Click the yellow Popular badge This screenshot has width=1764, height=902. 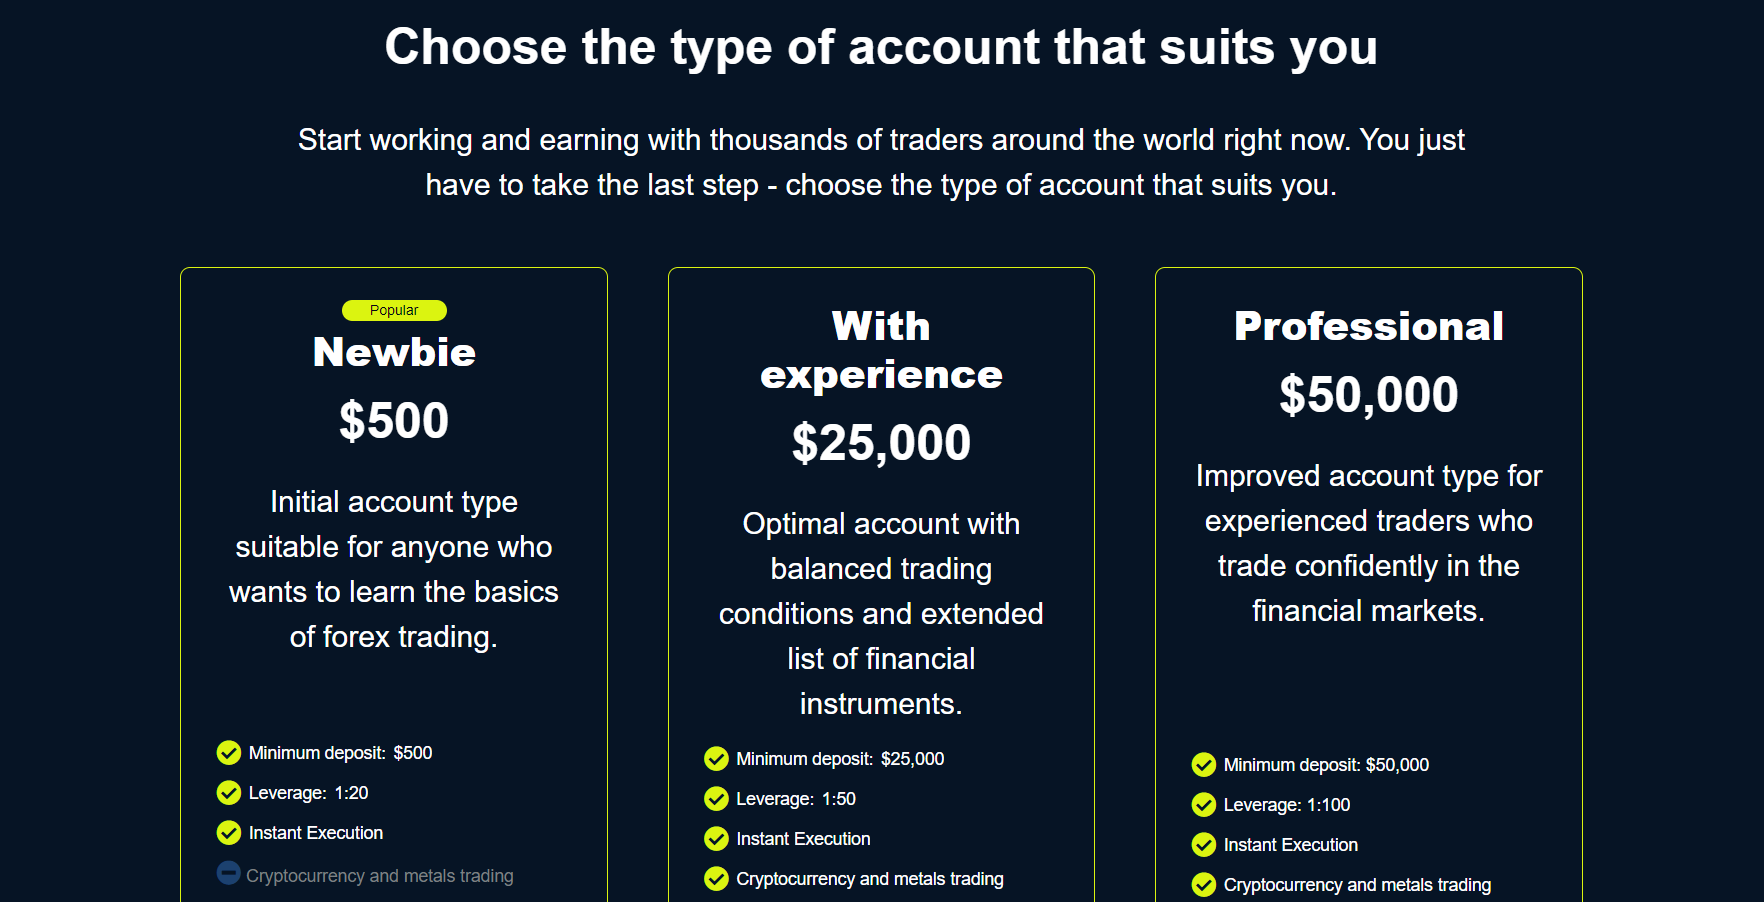(x=394, y=310)
